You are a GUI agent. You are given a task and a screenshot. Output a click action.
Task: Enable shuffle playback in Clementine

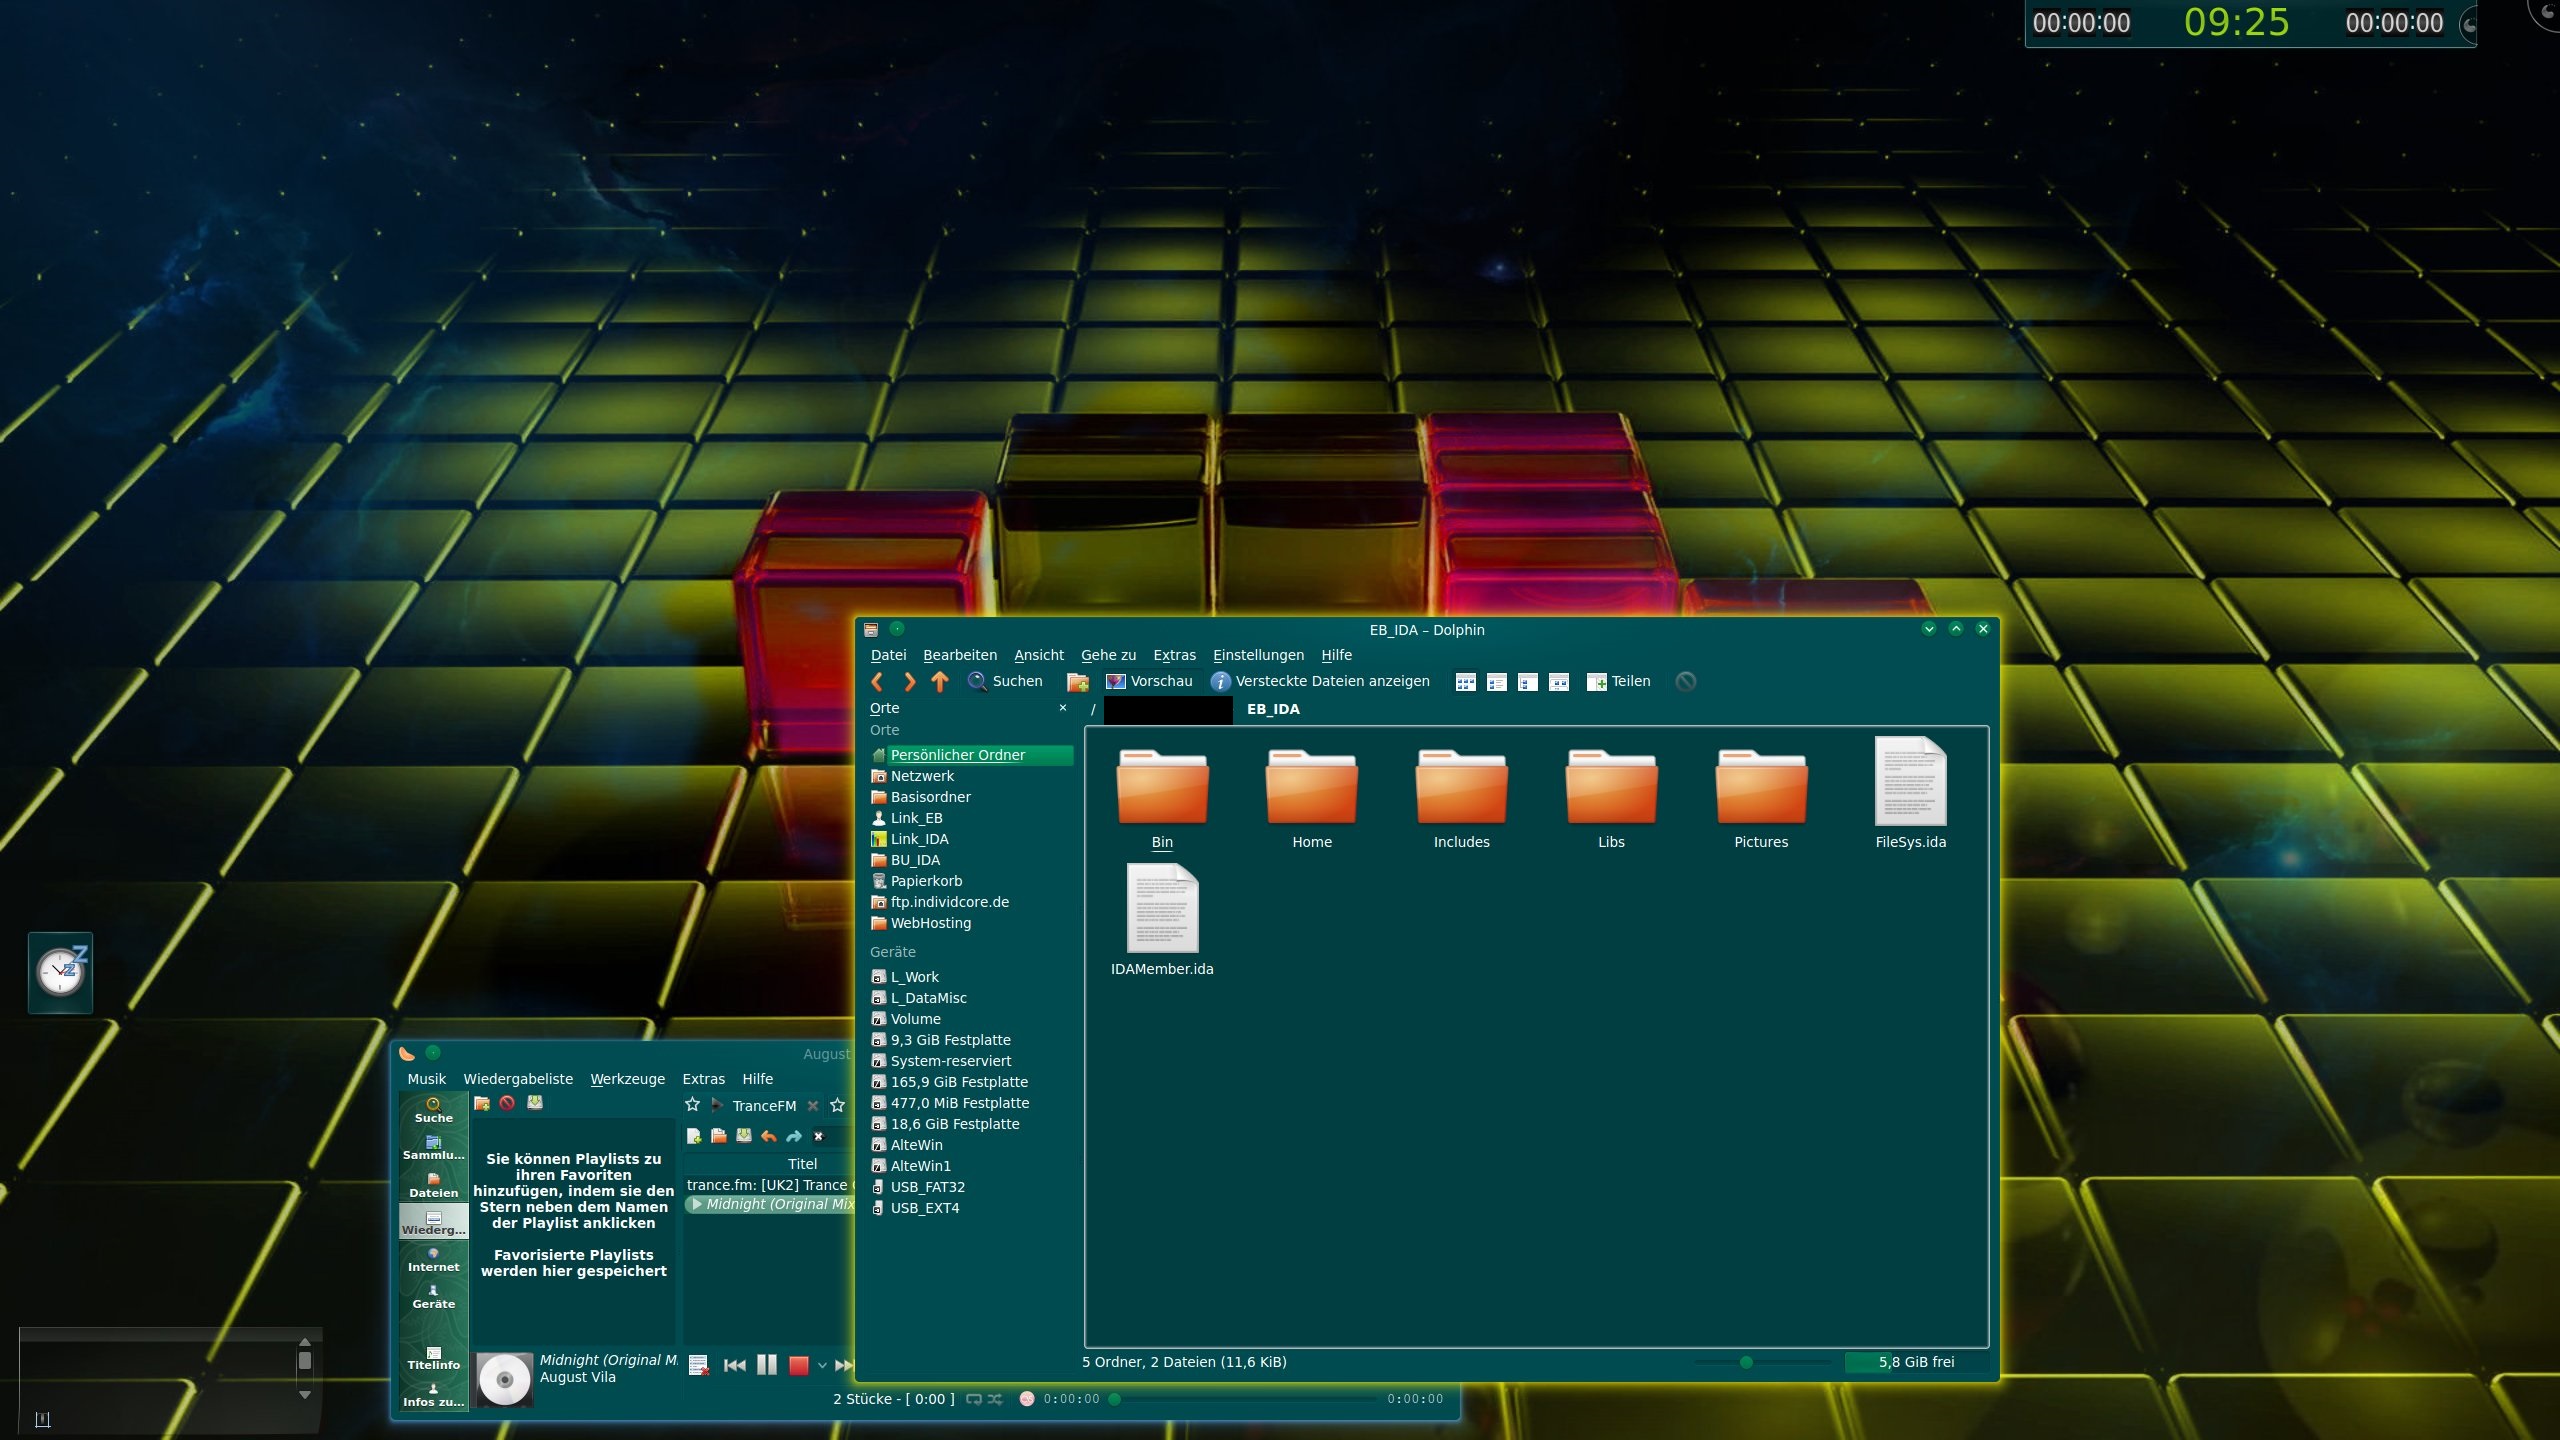[995, 1399]
